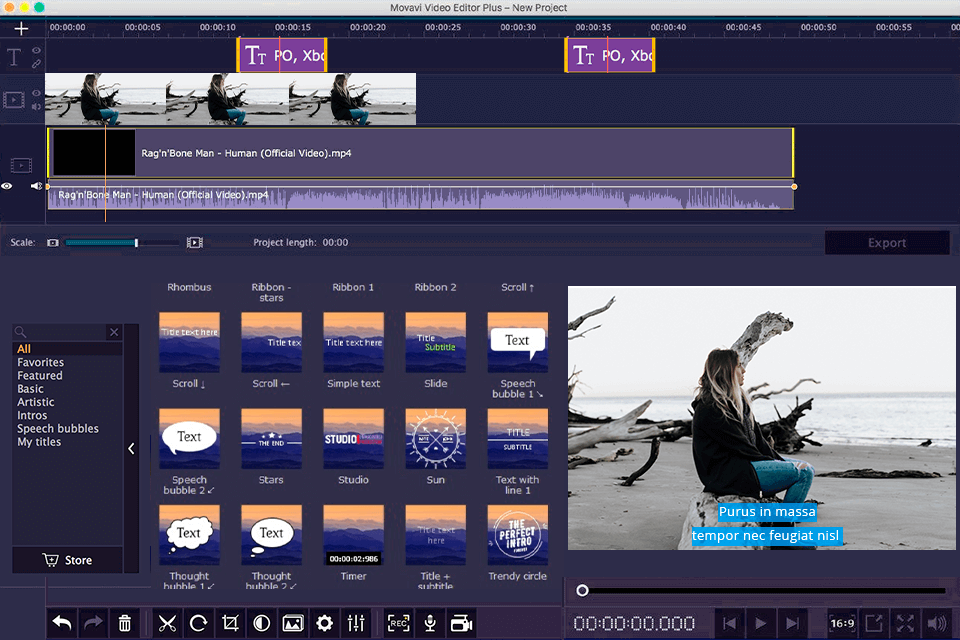Add a new track with the plus icon
960x640 pixels.
point(21,29)
